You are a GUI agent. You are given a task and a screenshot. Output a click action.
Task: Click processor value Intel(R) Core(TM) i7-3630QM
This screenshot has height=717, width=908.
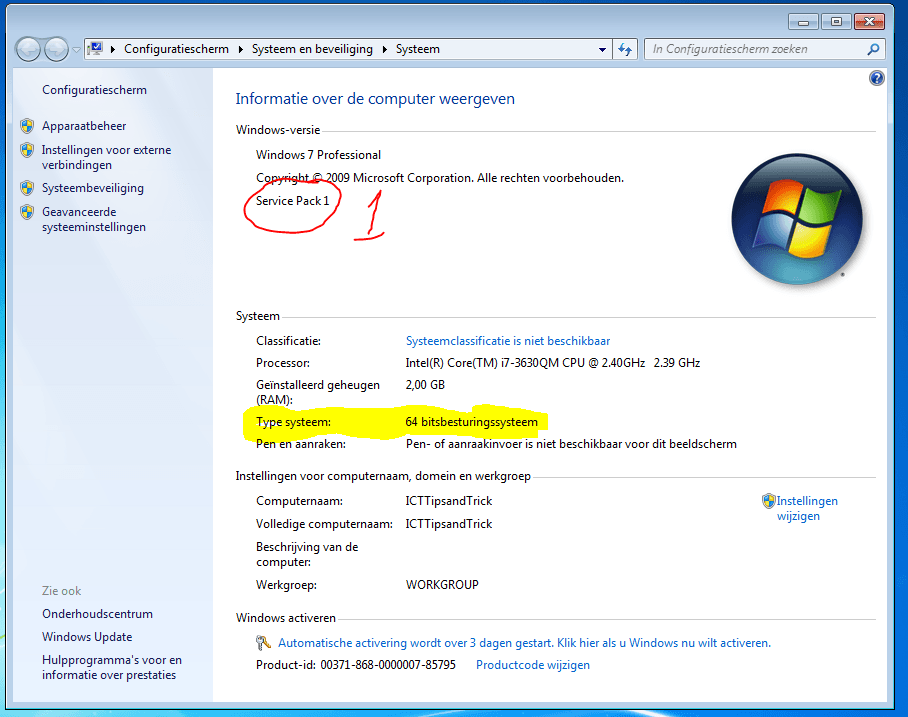(x=552, y=363)
